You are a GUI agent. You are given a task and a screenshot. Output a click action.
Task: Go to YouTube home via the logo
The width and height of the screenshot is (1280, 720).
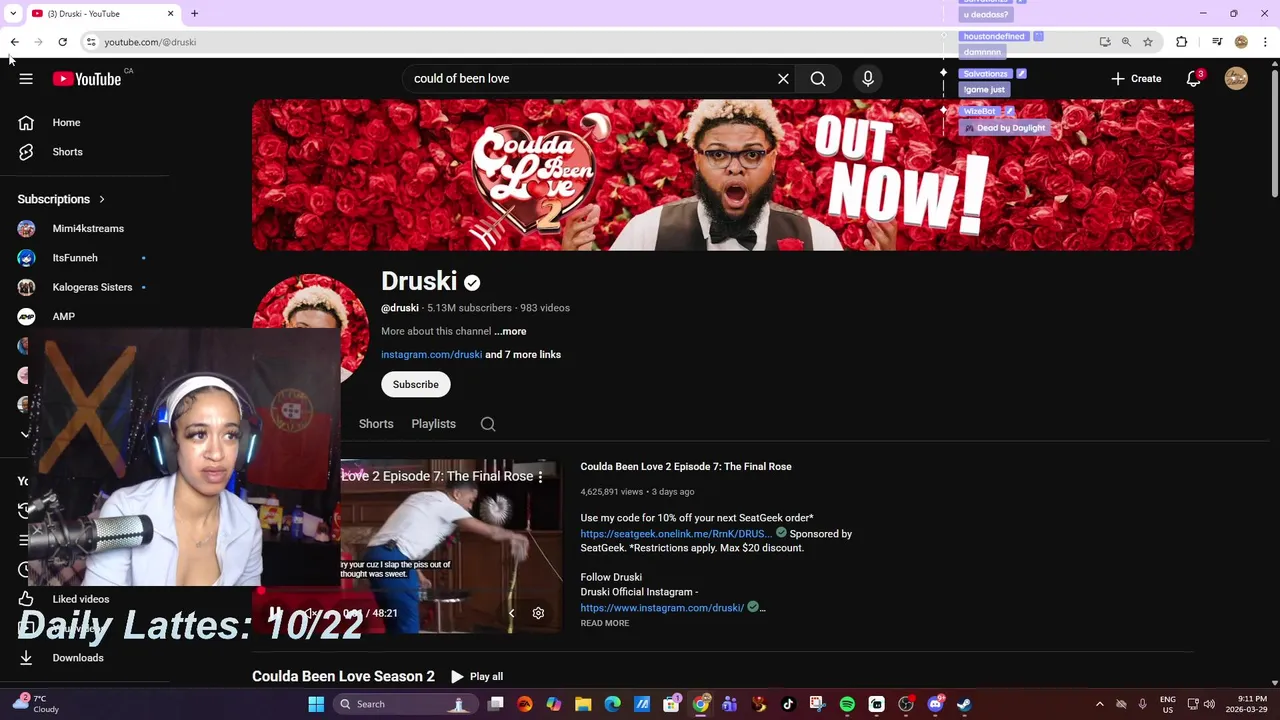pos(87,79)
